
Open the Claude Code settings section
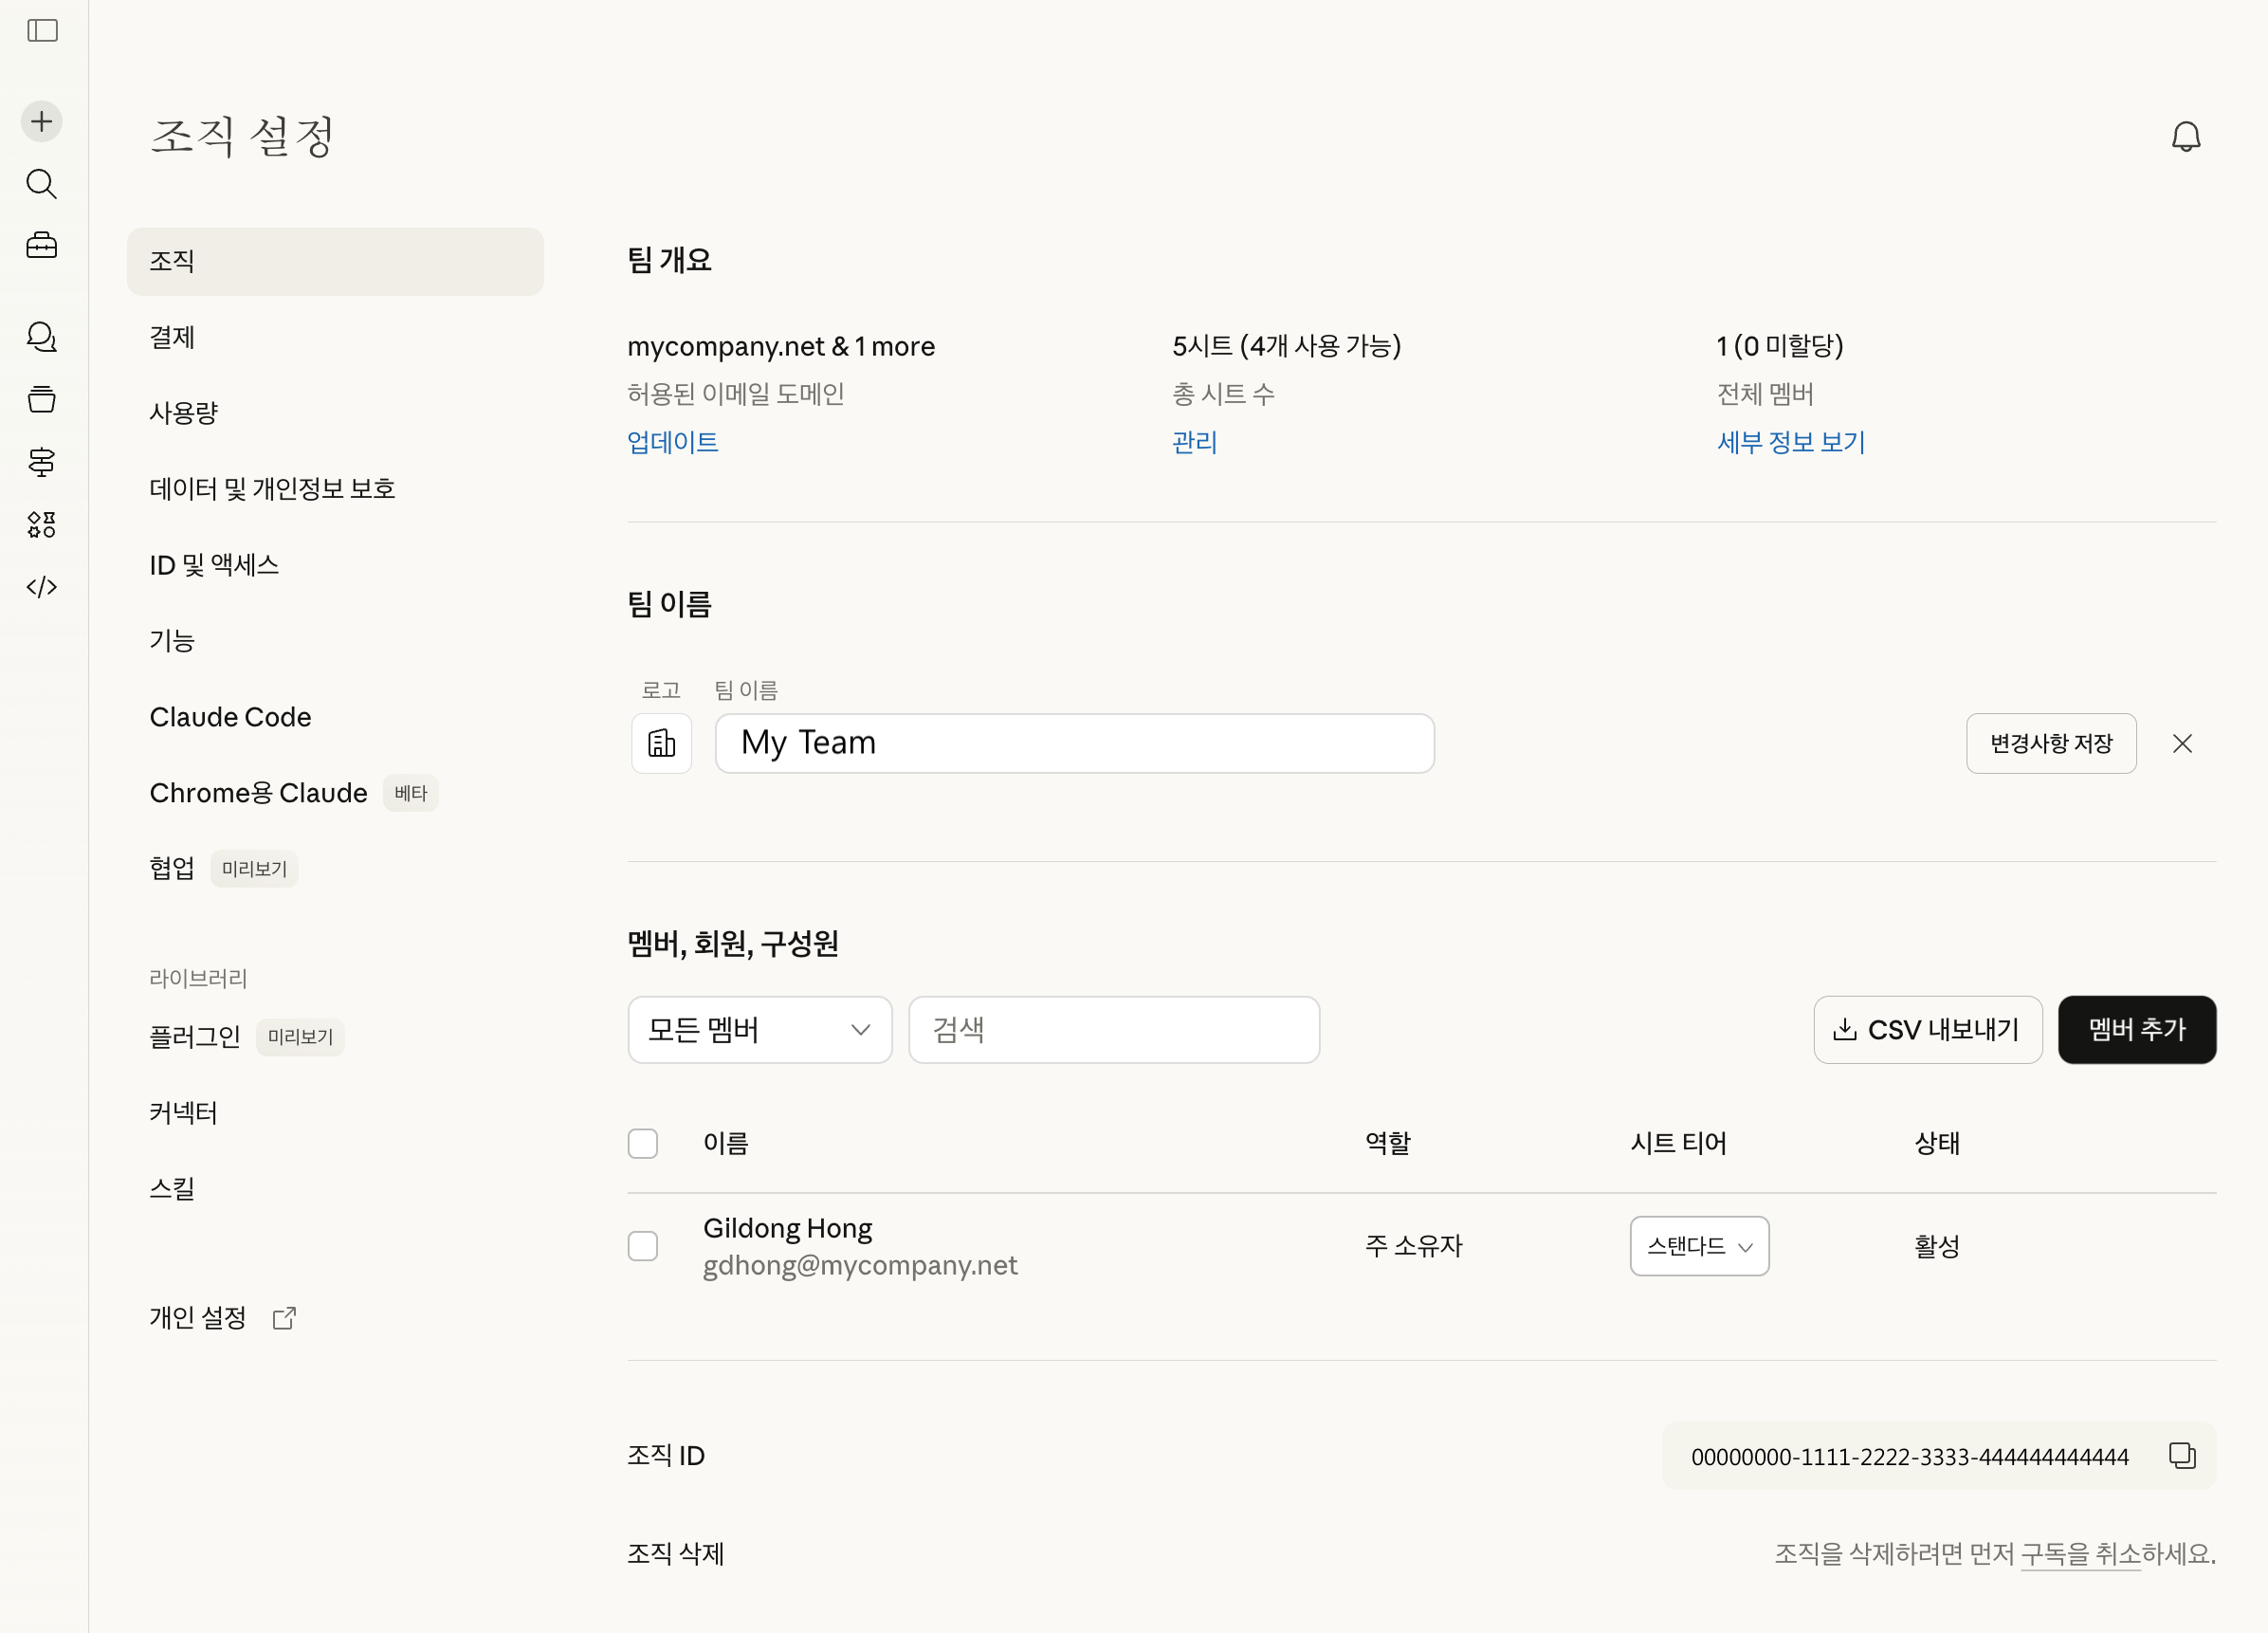click(x=230, y=717)
